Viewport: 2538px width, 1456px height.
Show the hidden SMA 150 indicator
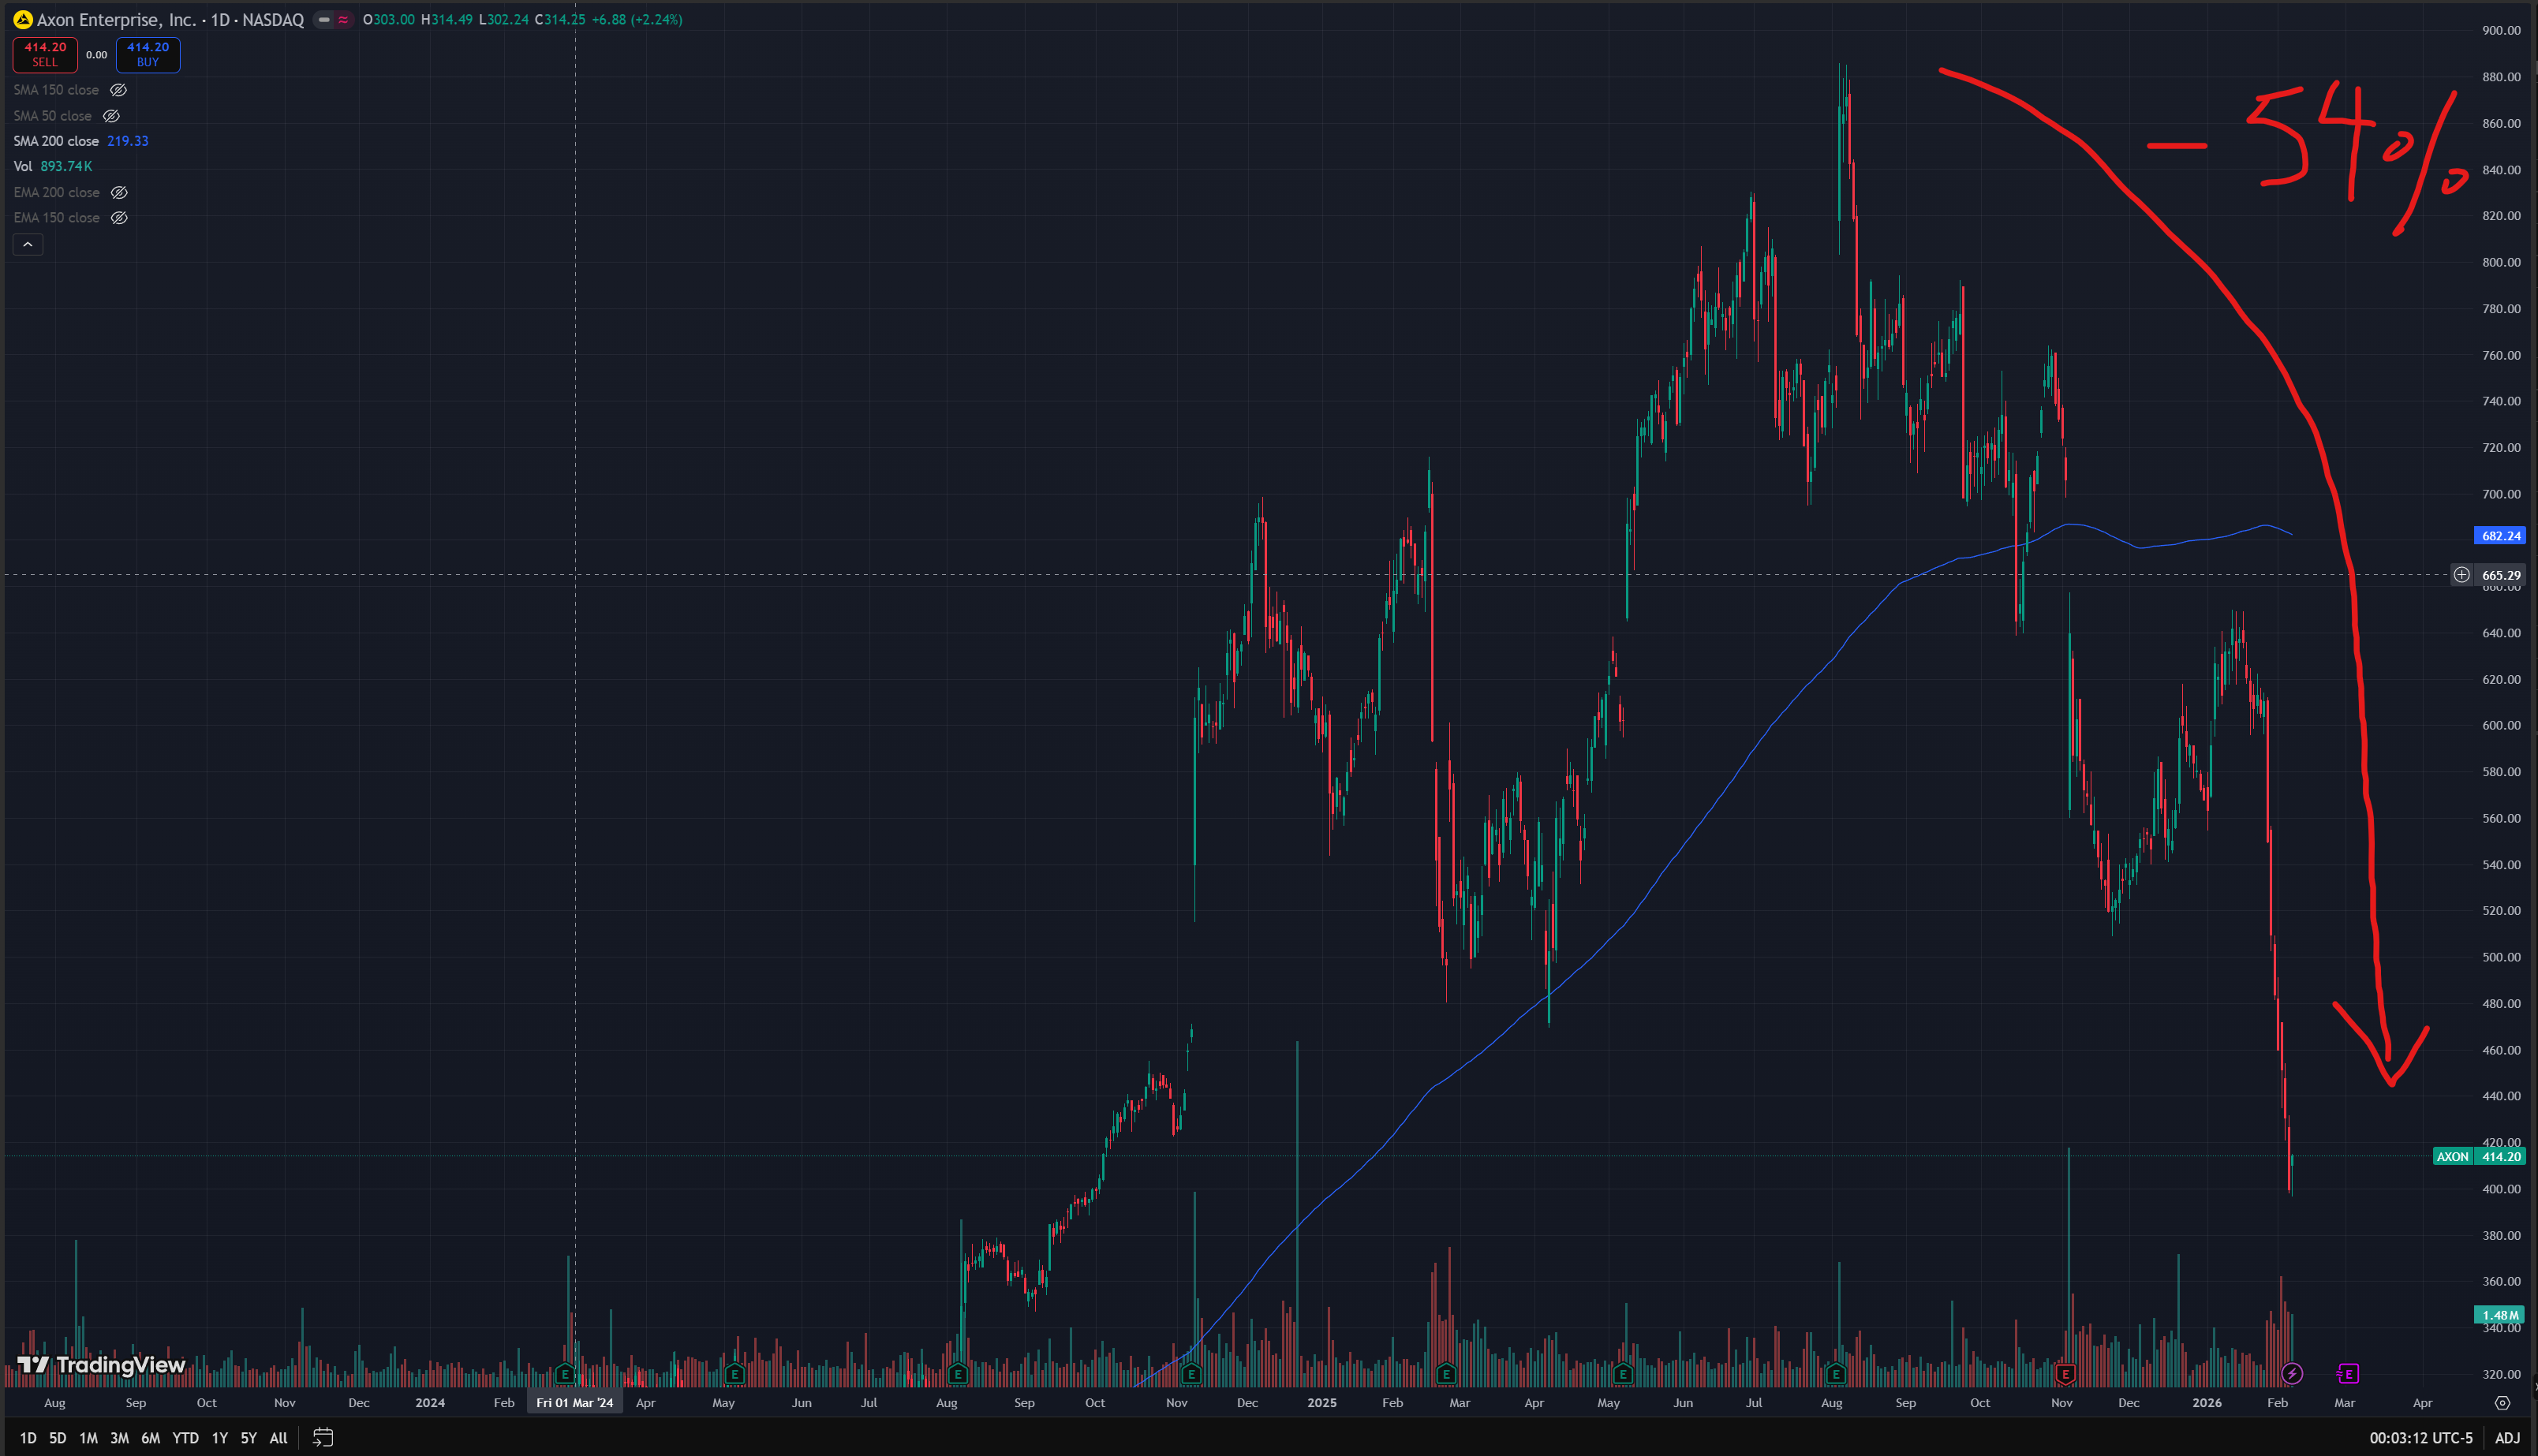click(x=118, y=90)
